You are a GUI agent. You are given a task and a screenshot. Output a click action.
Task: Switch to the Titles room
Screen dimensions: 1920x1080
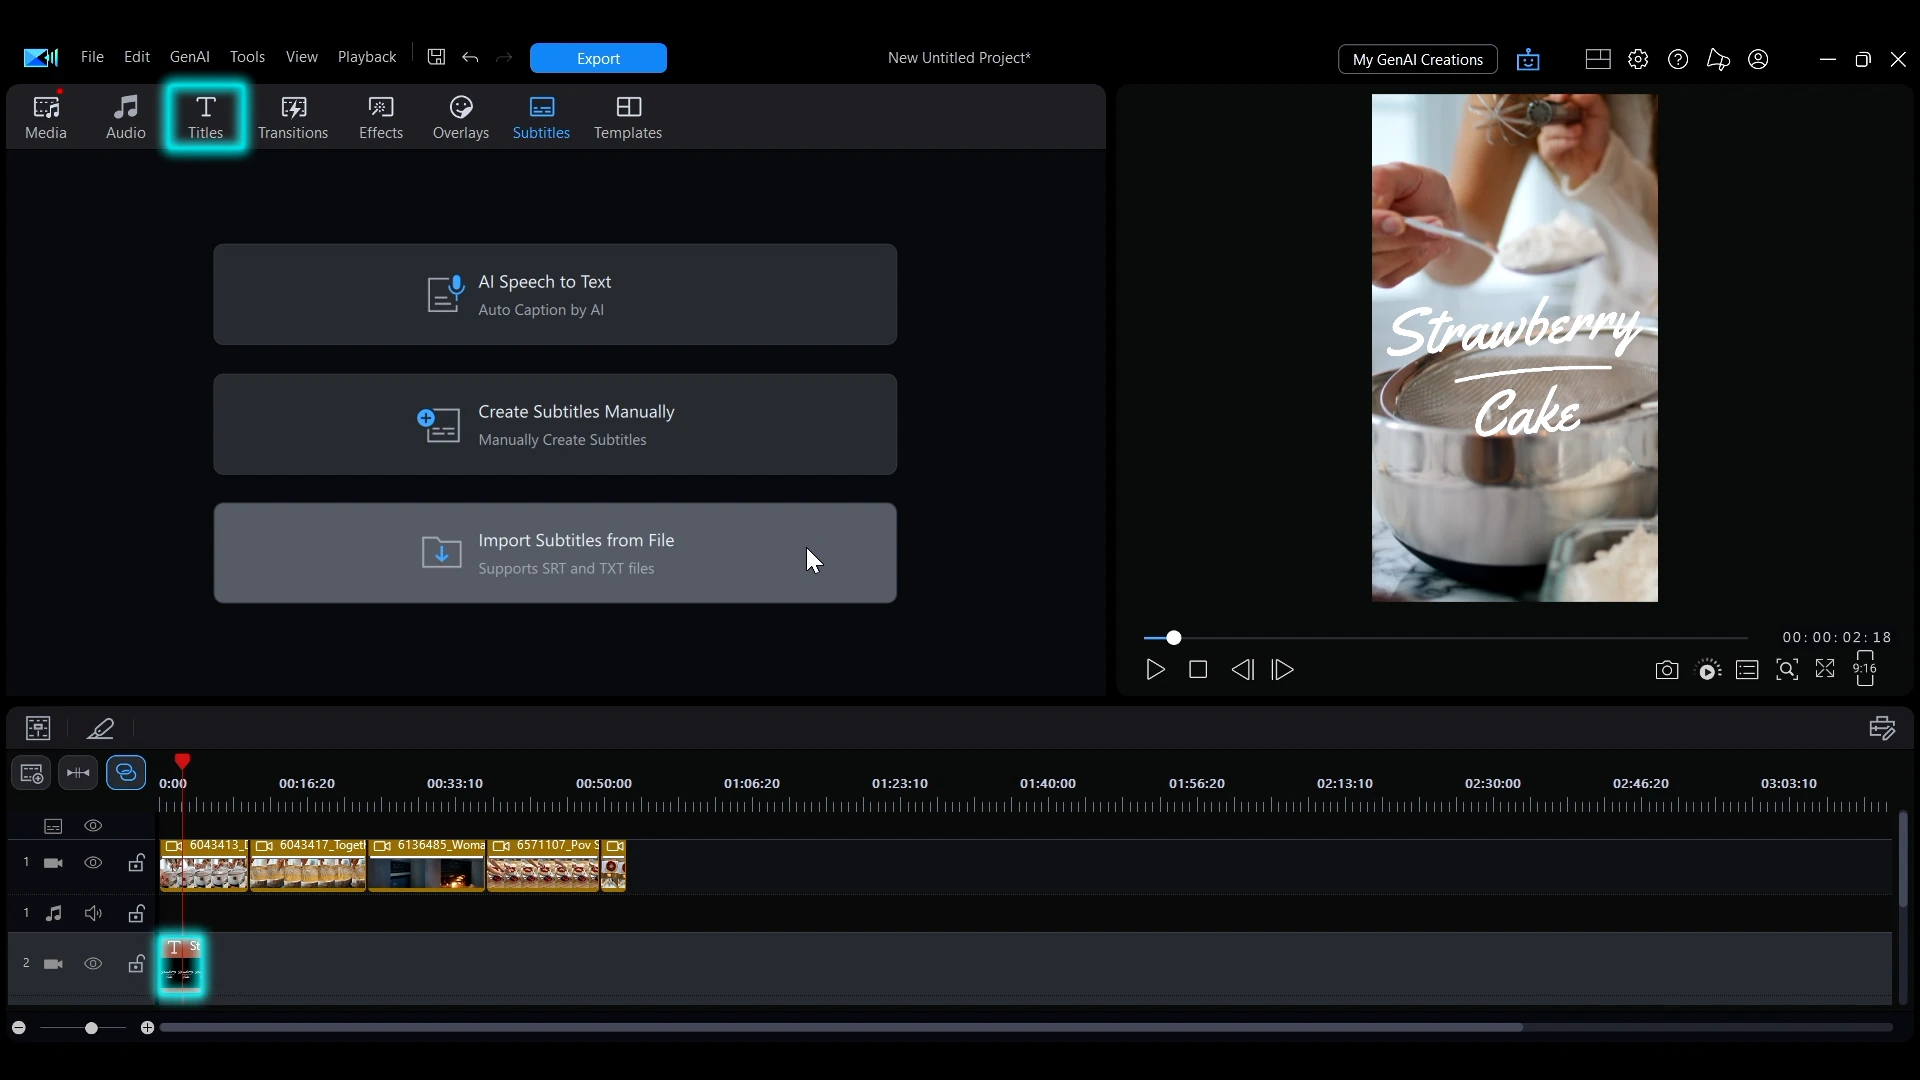pyautogui.click(x=206, y=118)
